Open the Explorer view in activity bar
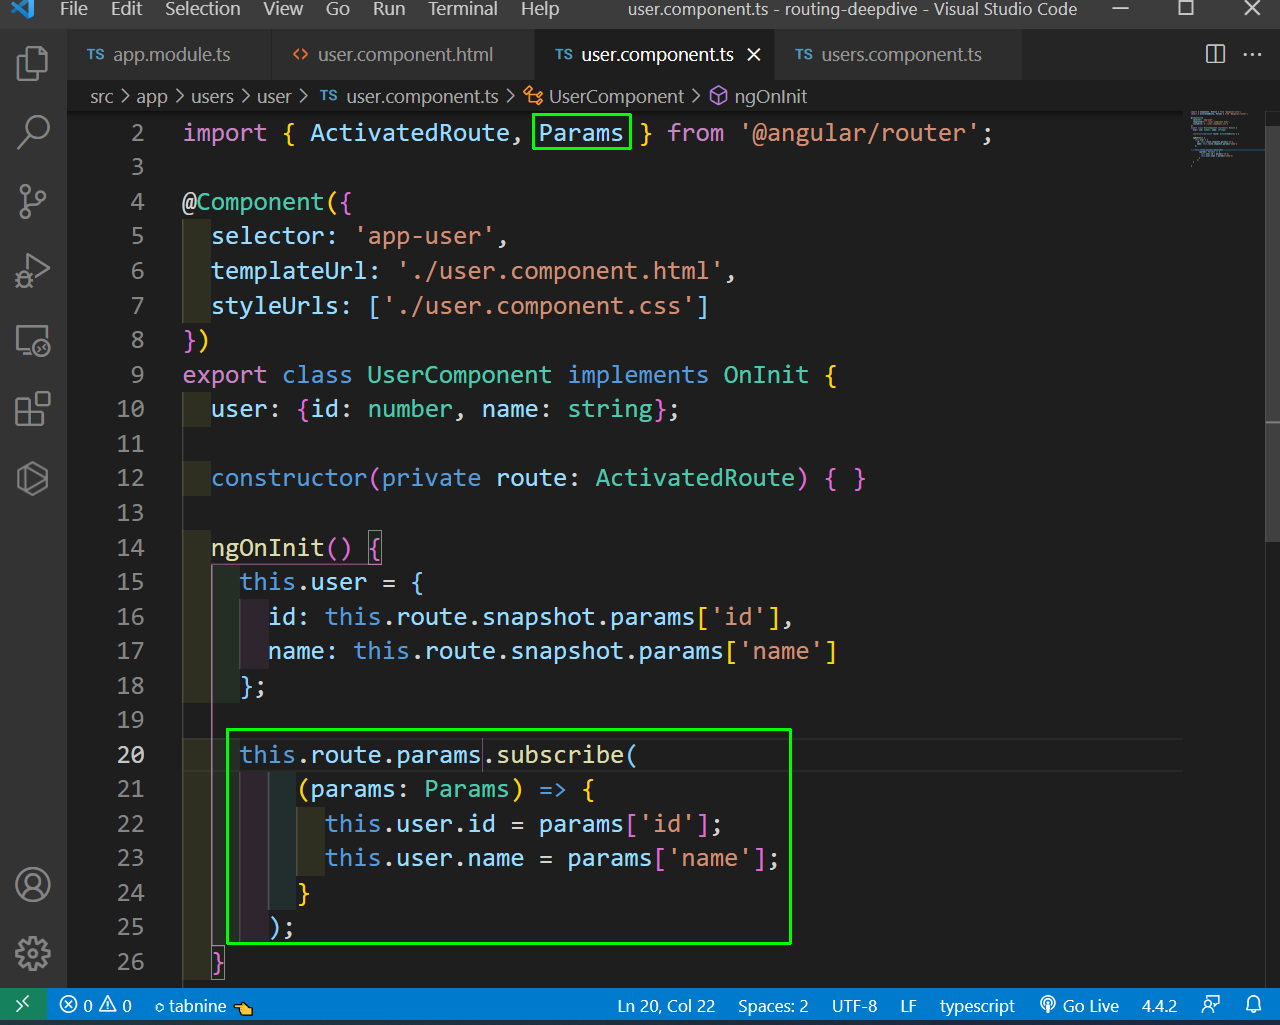Image resolution: width=1280 pixels, height=1025 pixels. (32, 63)
